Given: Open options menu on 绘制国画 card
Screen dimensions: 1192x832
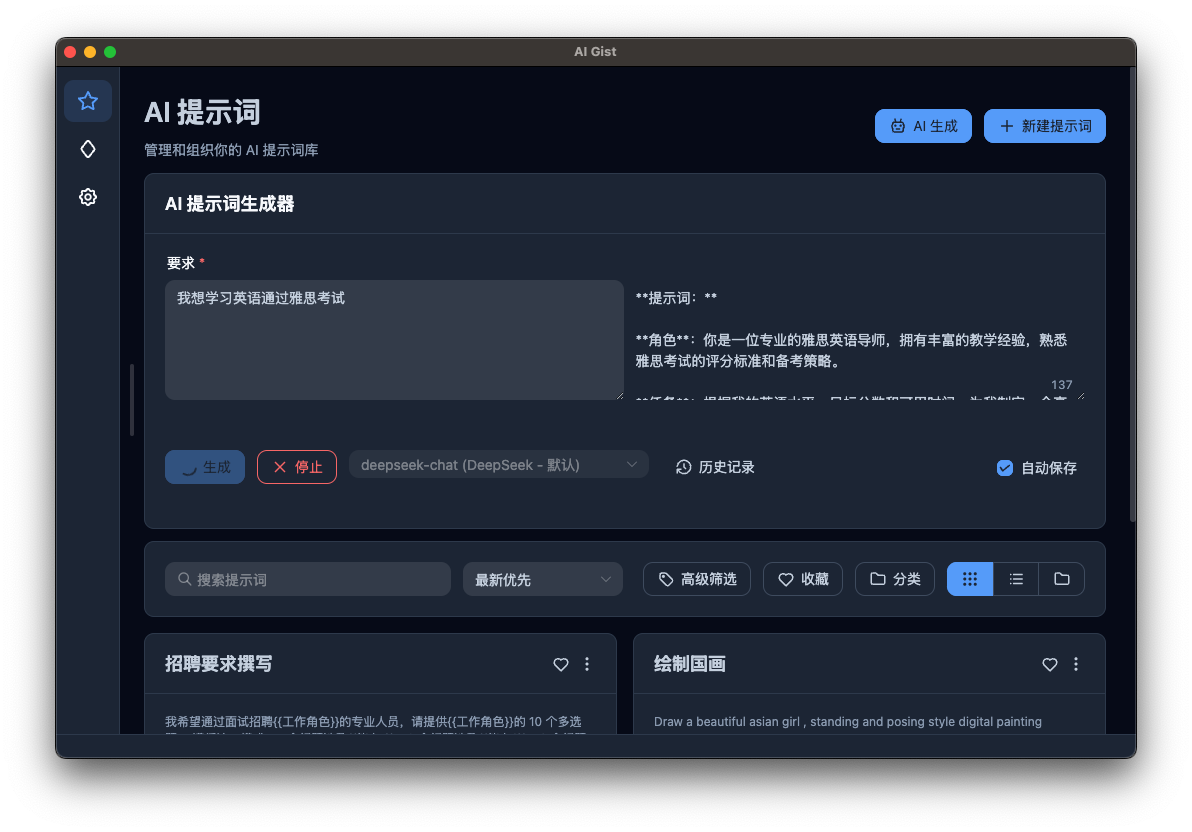Looking at the screenshot, I should [1076, 664].
